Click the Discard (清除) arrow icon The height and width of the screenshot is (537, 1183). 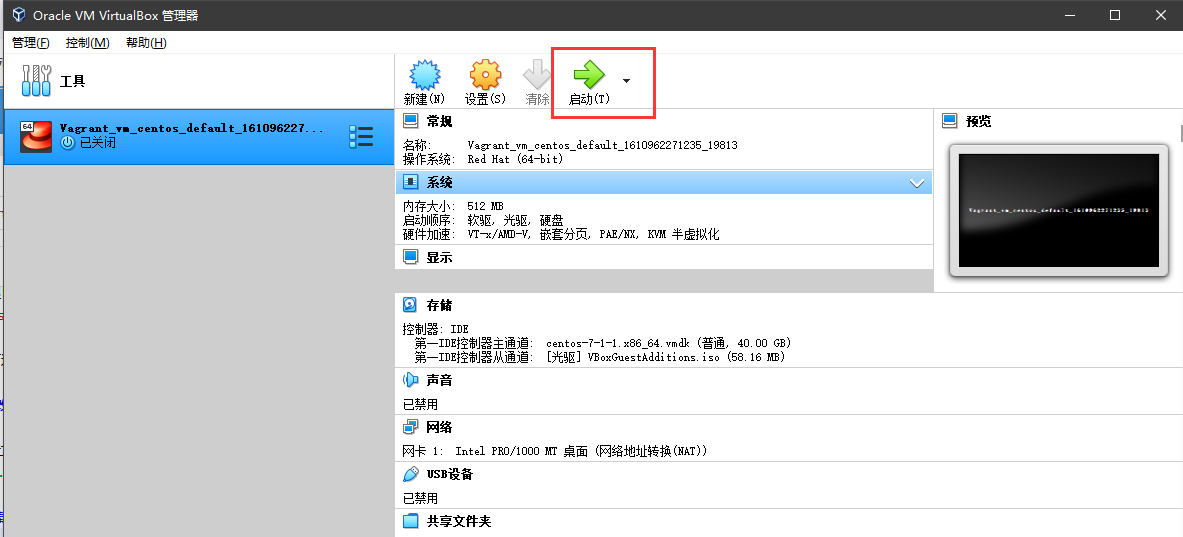click(537, 75)
